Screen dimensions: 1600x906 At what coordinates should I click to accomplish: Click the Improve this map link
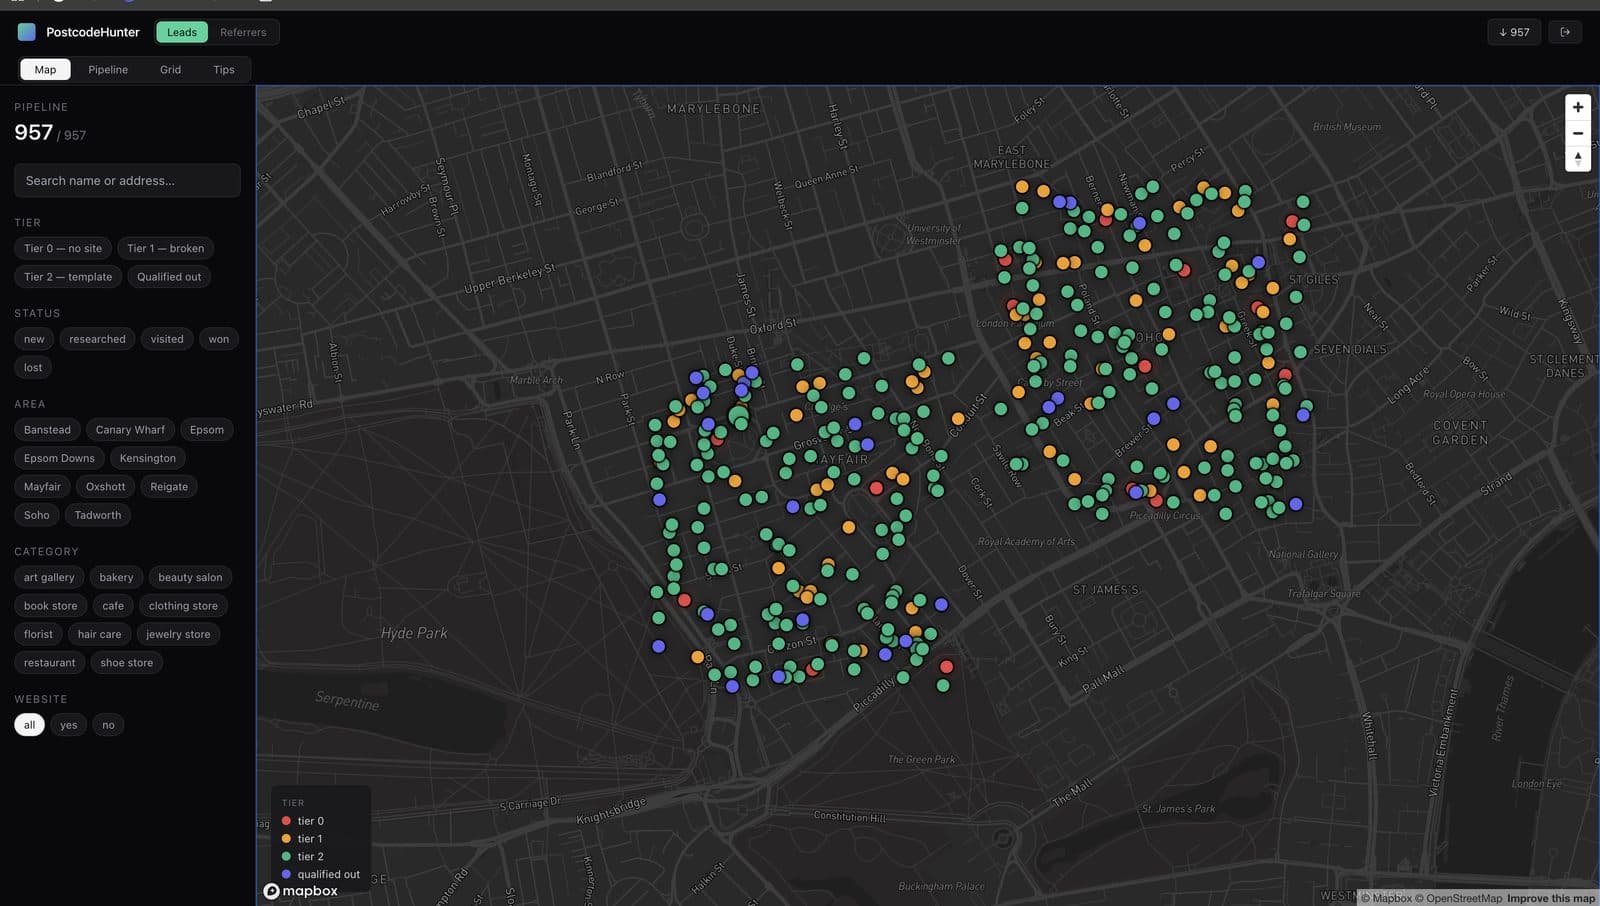pos(1551,898)
